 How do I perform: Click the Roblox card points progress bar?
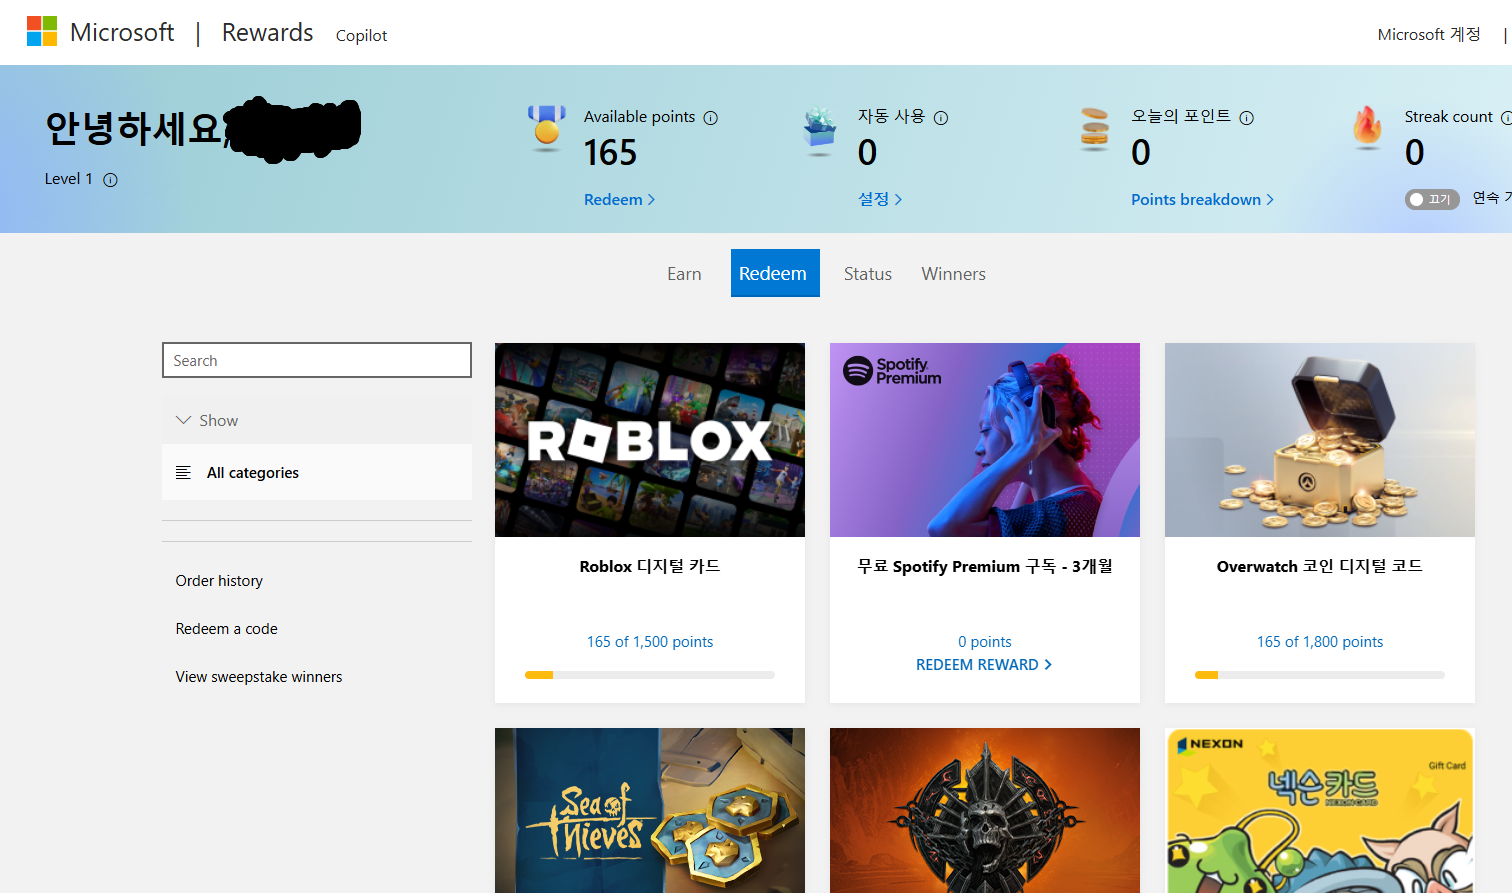pos(650,675)
